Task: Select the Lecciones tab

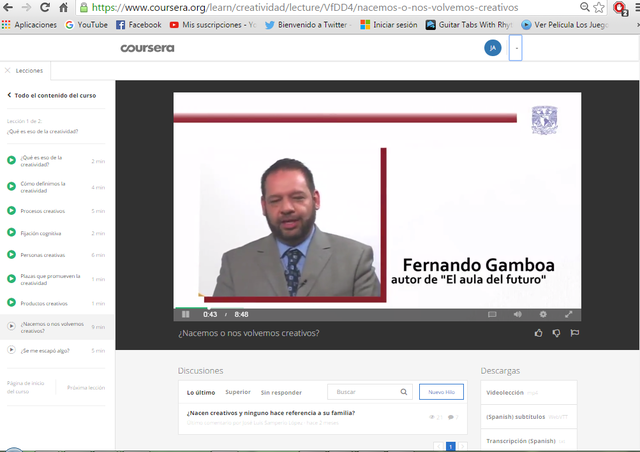Action: point(29,71)
